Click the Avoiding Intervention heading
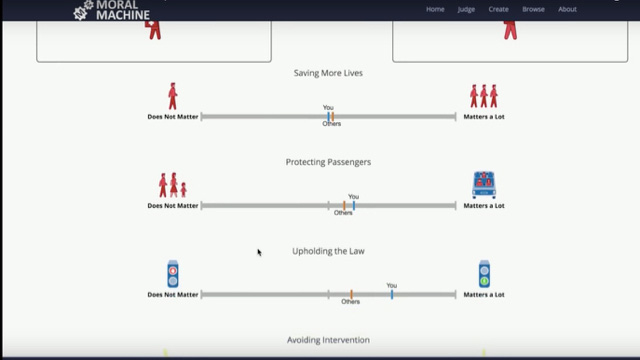640x360 pixels. tap(328, 340)
